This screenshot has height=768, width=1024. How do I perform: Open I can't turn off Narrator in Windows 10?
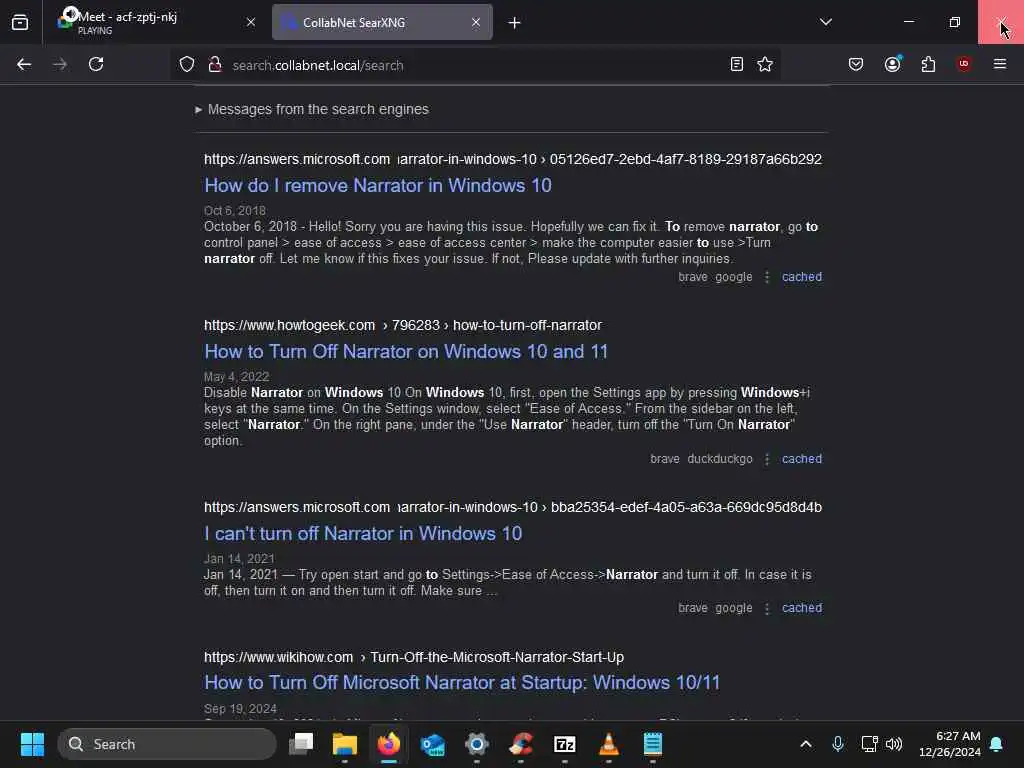click(x=363, y=534)
